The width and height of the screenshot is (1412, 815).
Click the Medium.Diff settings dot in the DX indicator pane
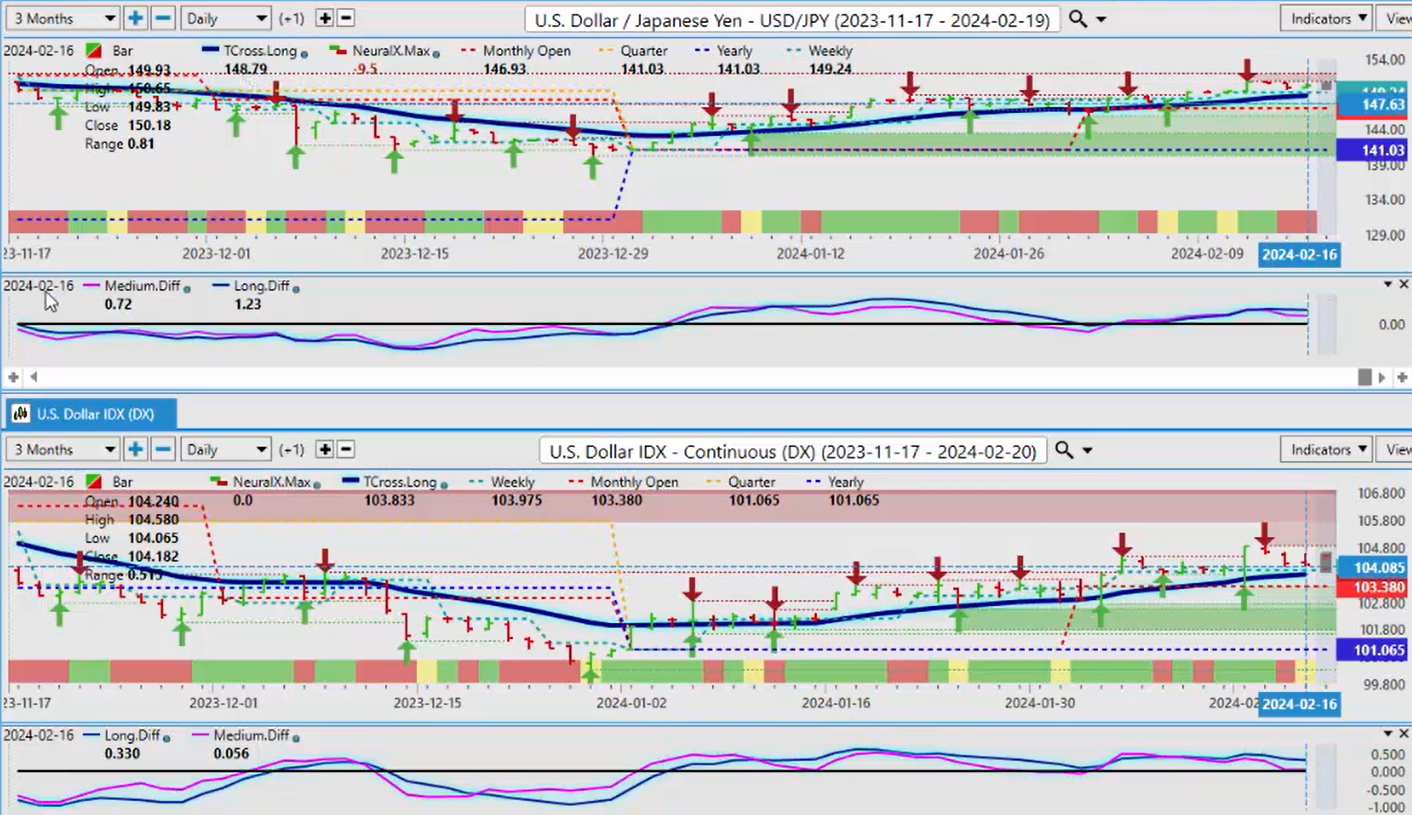coord(297,738)
